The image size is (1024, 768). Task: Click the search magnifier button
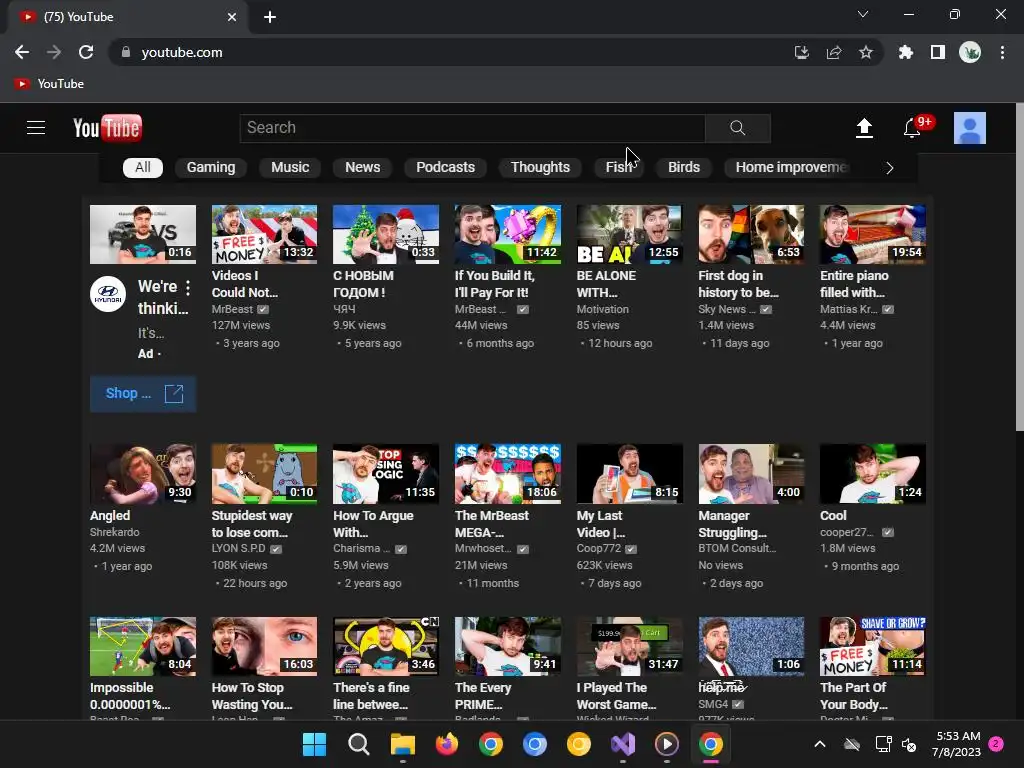click(737, 128)
